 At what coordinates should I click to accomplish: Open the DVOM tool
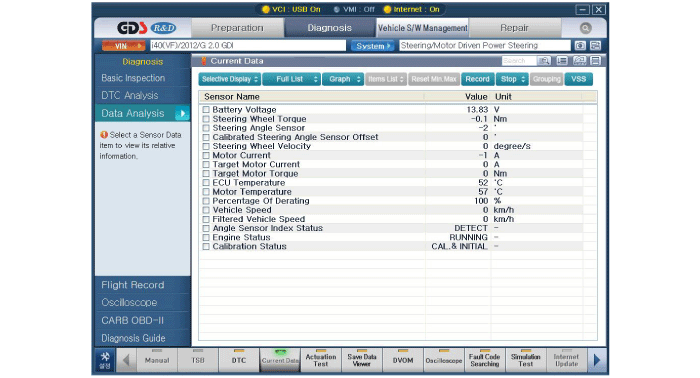[403, 360]
